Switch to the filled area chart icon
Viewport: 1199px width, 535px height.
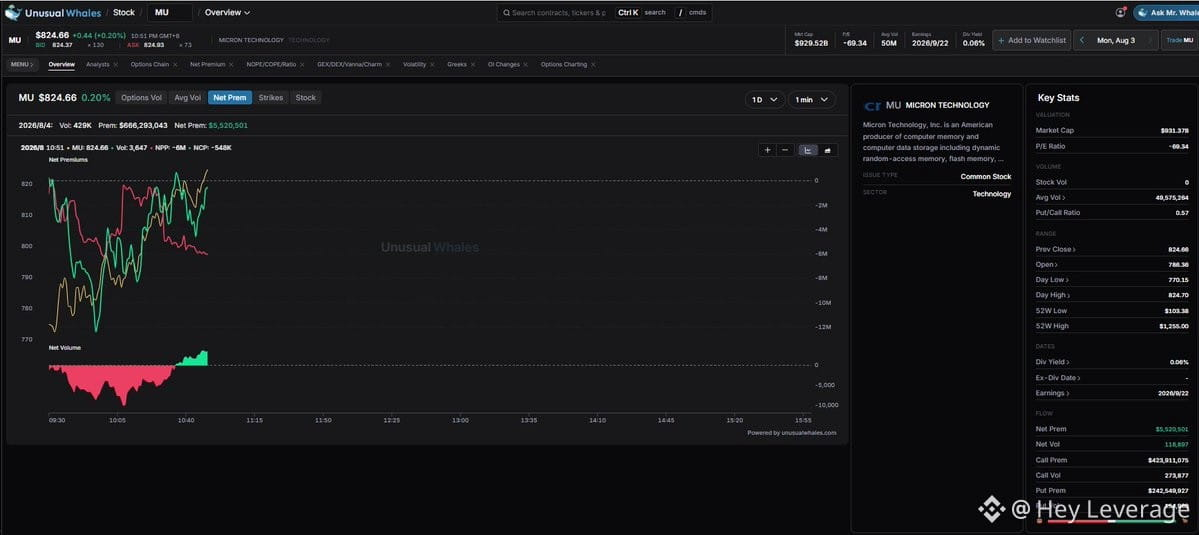point(828,150)
